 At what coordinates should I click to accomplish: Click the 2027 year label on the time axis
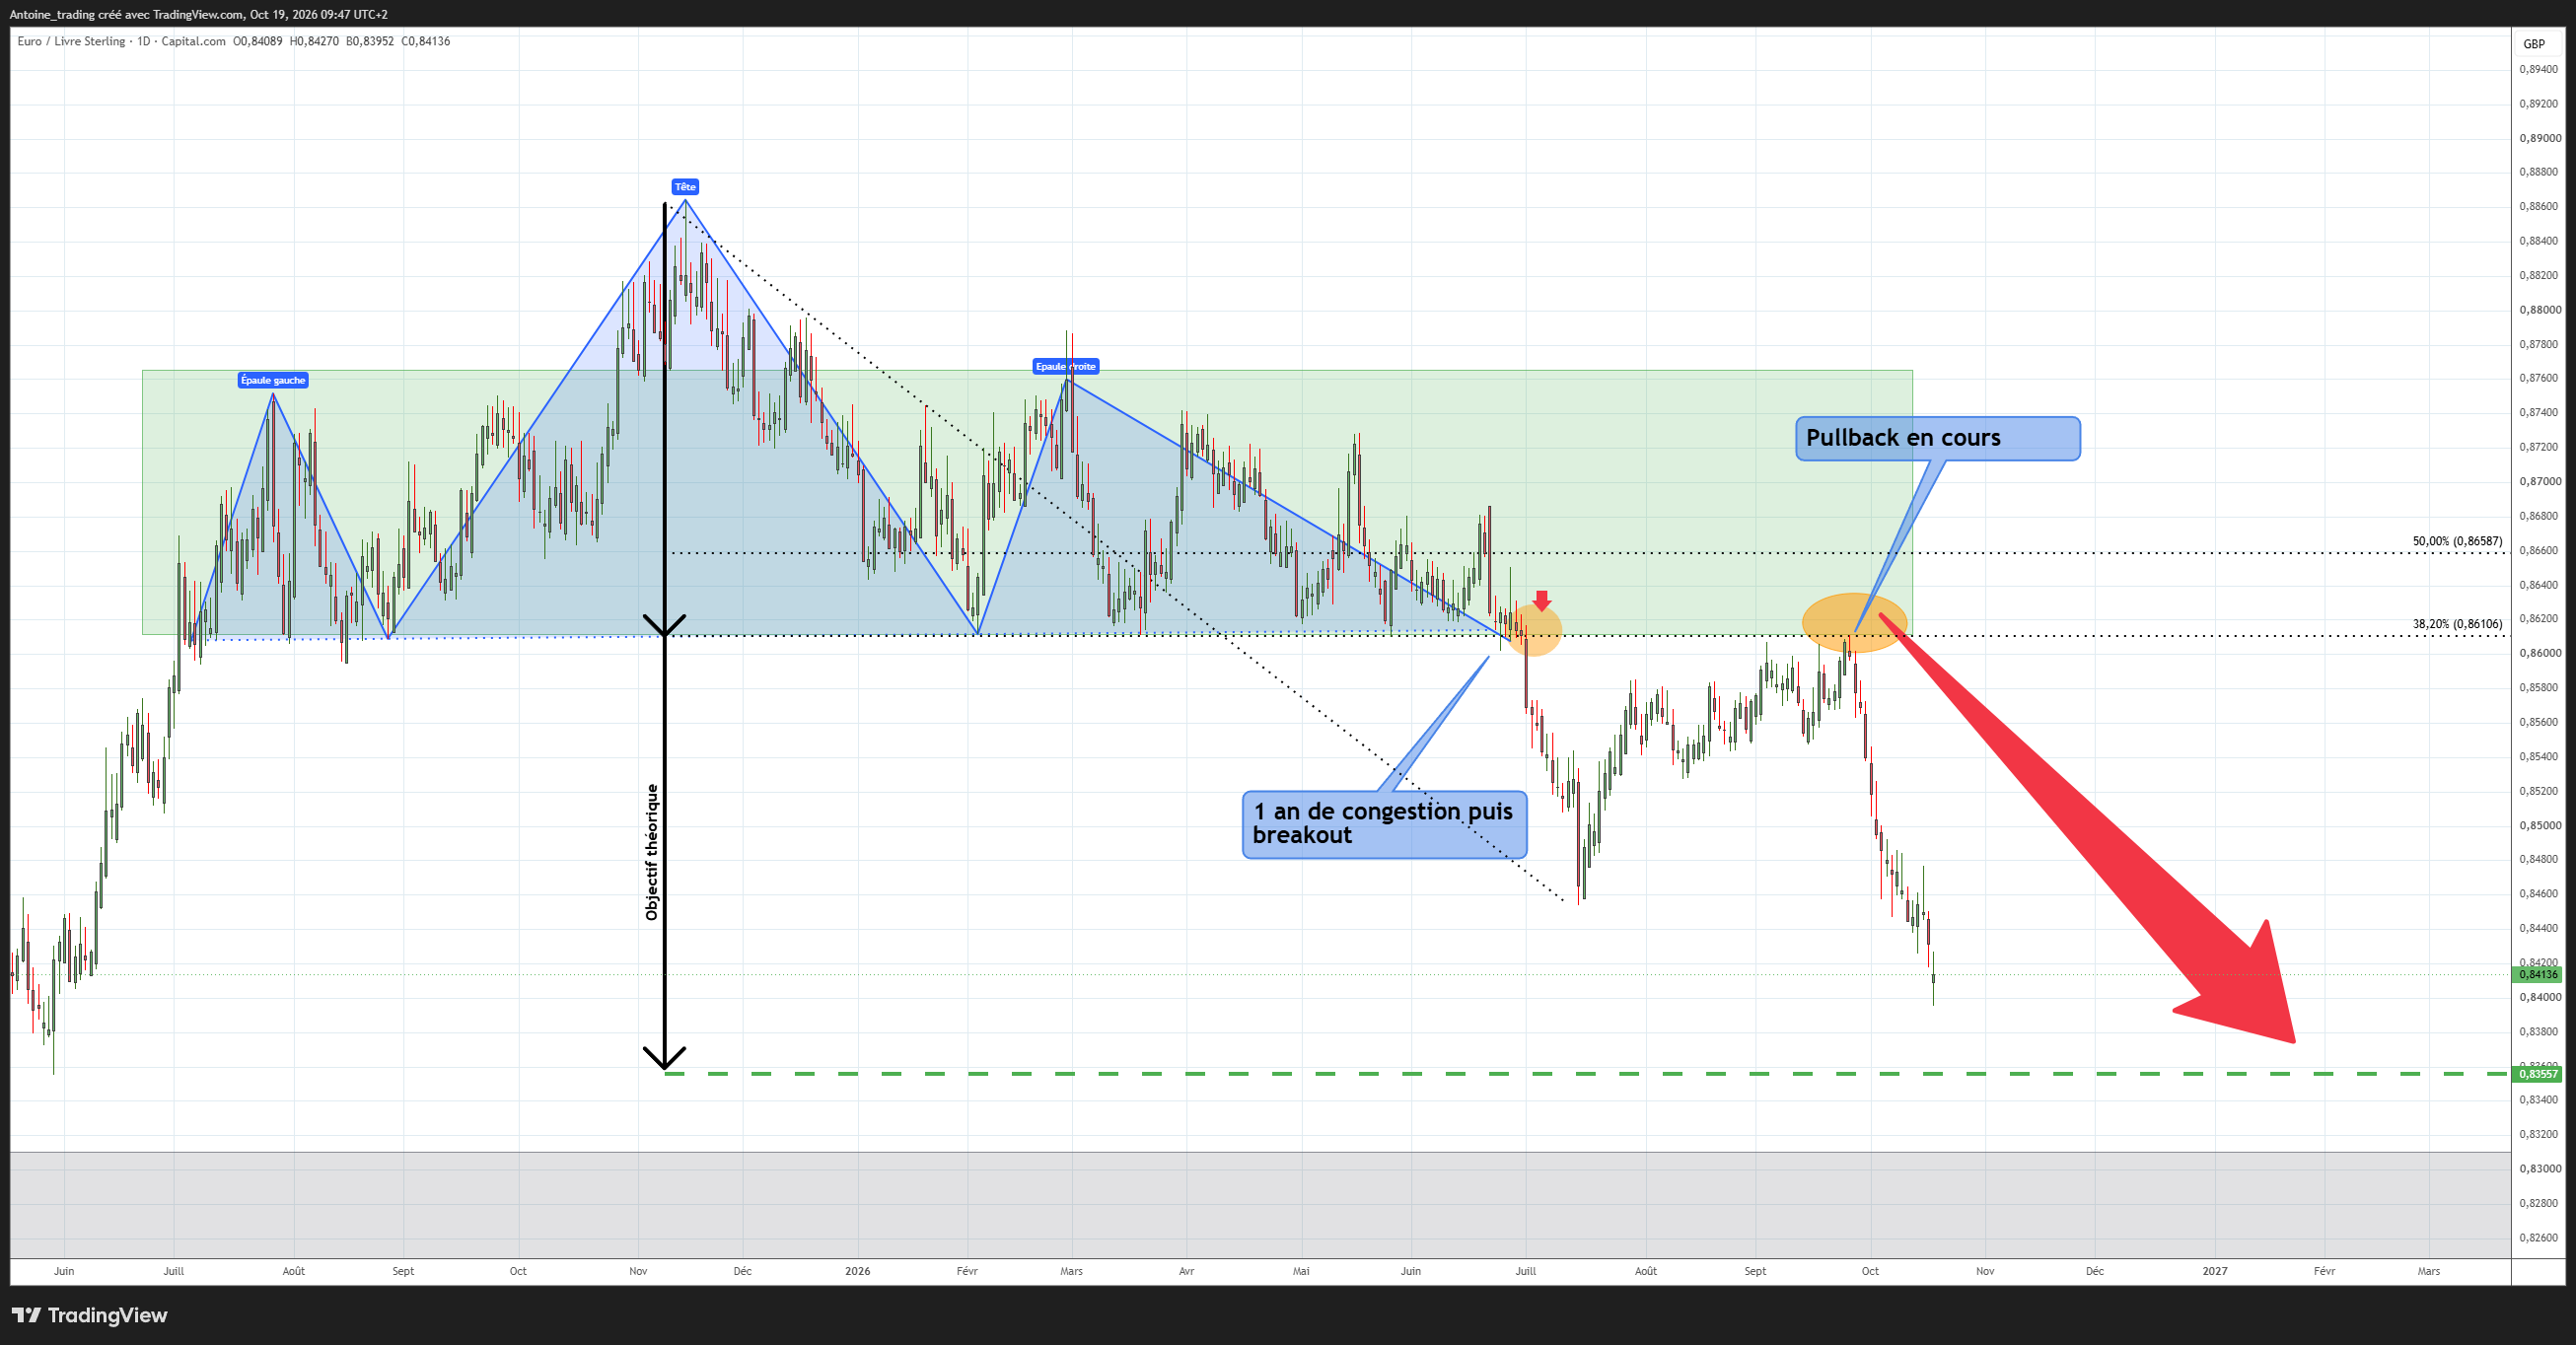[x=2215, y=1271]
